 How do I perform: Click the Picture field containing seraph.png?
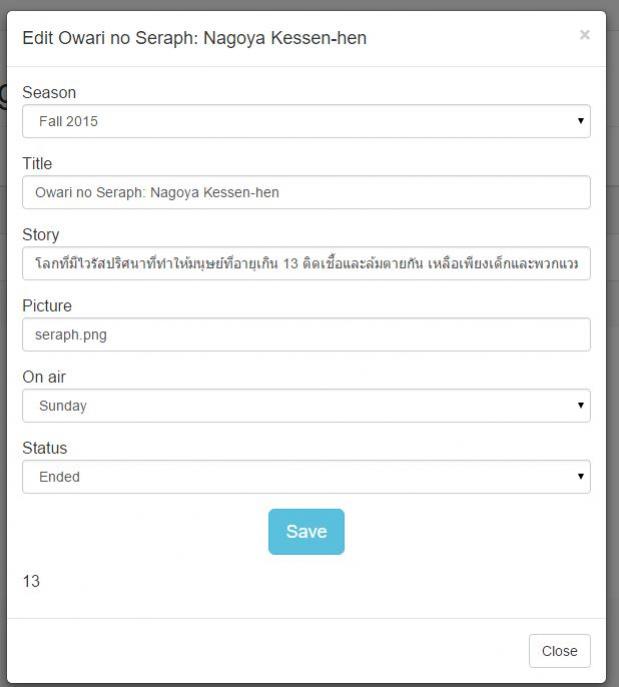pyautogui.click(x=306, y=335)
